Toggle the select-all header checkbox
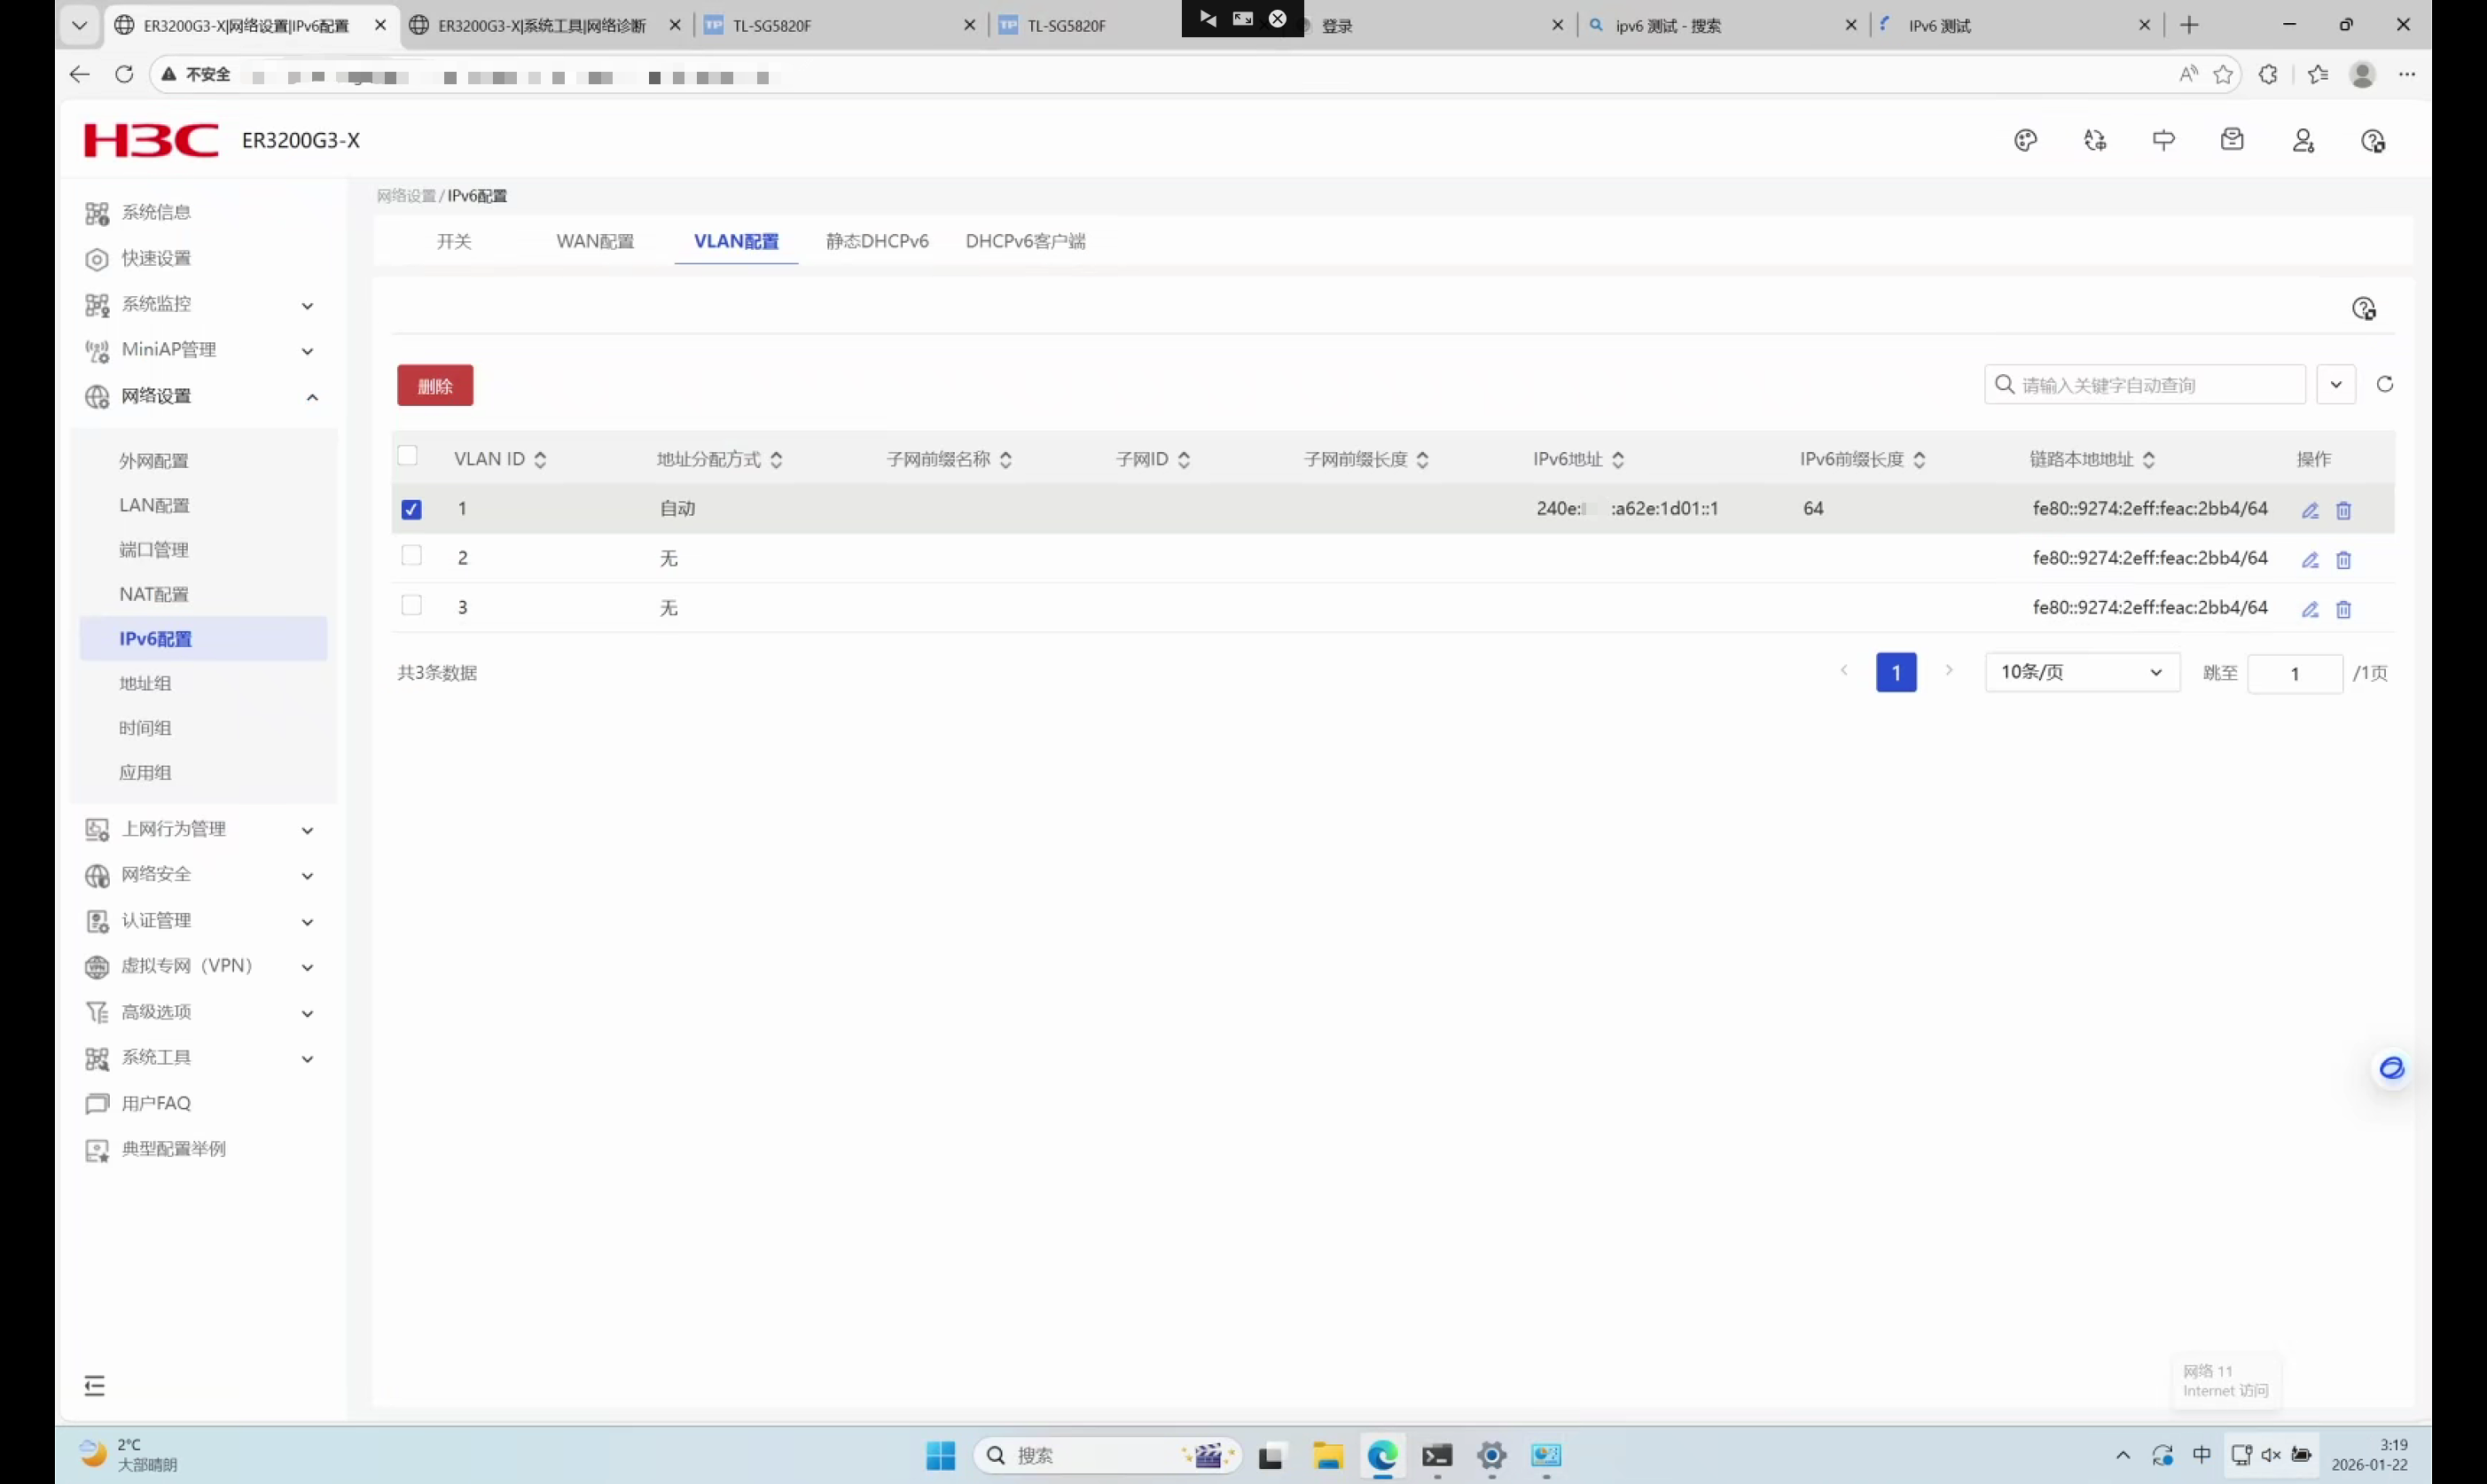 pos(407,456)
